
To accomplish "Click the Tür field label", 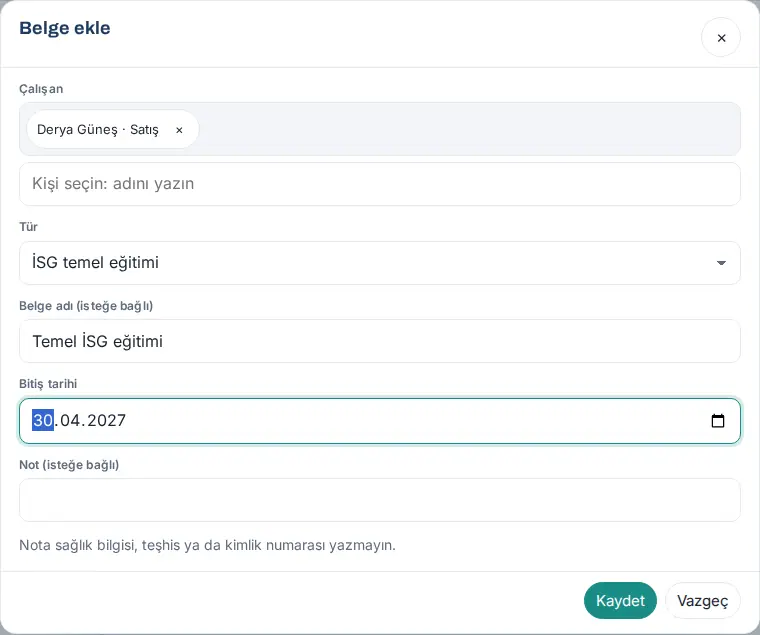I will coord(28,227).
